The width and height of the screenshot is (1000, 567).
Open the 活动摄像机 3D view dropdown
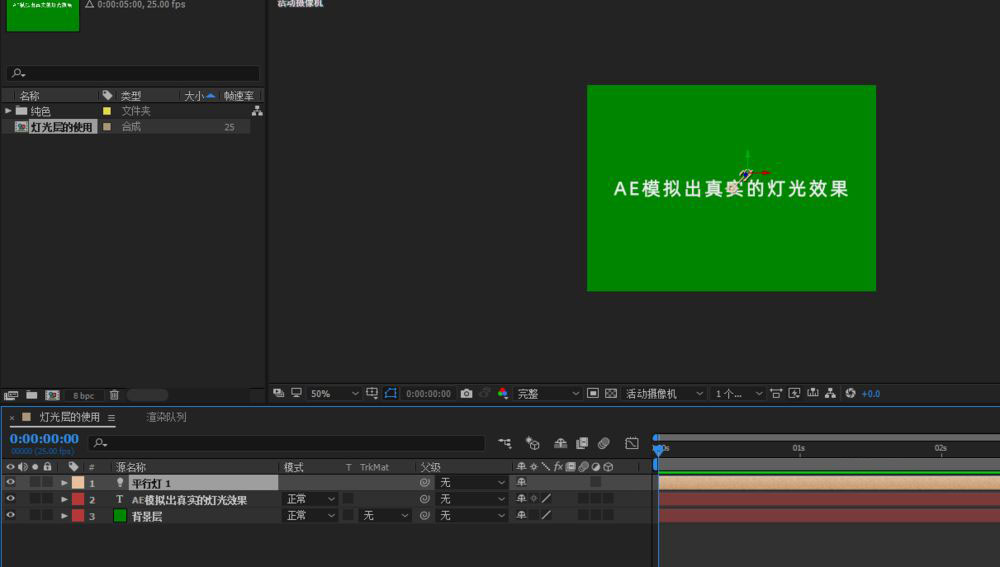663,394
